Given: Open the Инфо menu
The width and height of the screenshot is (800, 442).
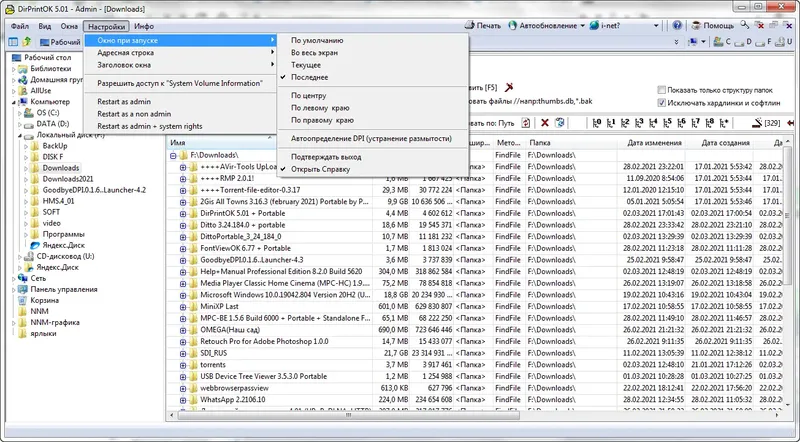Looking at the screenshot, I should 144,26.
